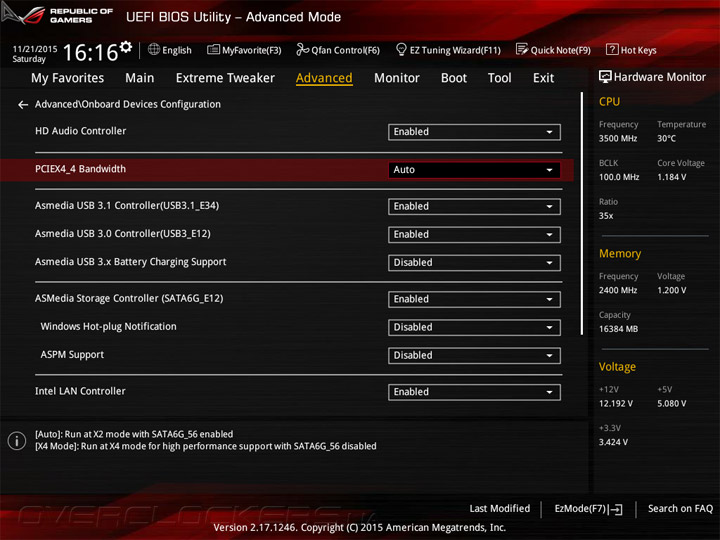Click Last Modified button
This screenshot has height=540, width=720.
(500, 509)
